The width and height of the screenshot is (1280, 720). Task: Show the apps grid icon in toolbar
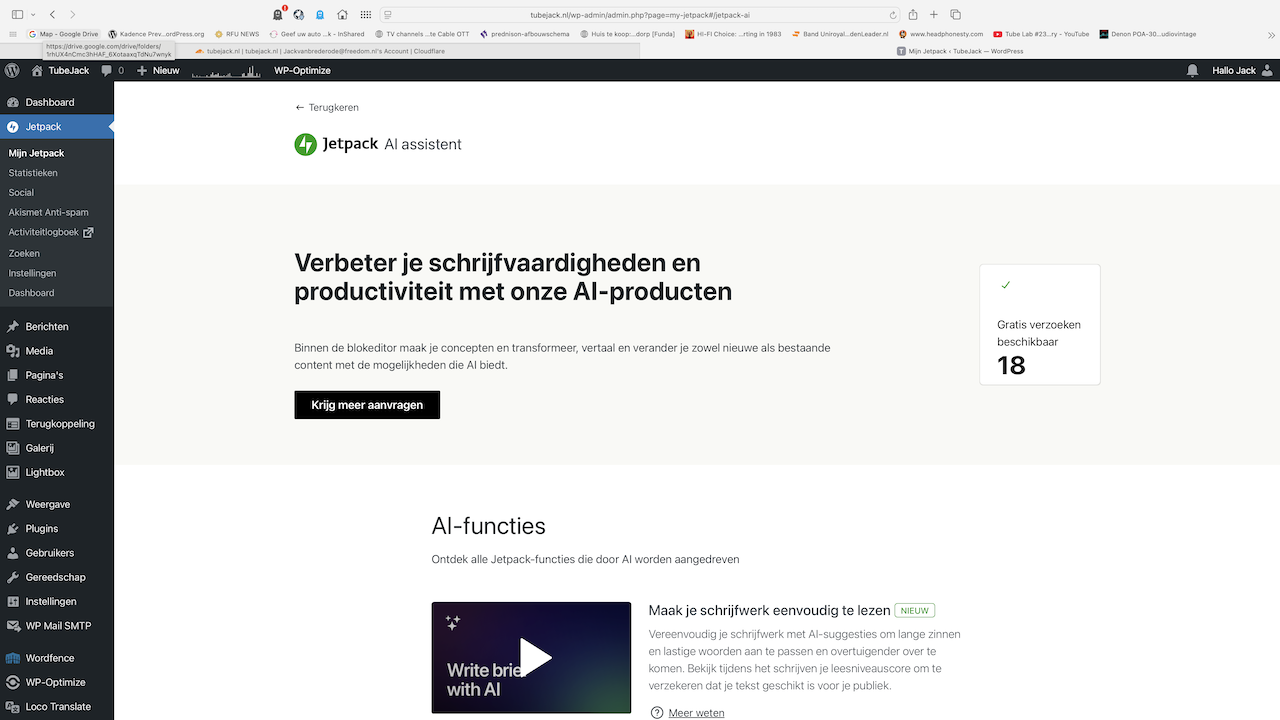pos(366,15)
